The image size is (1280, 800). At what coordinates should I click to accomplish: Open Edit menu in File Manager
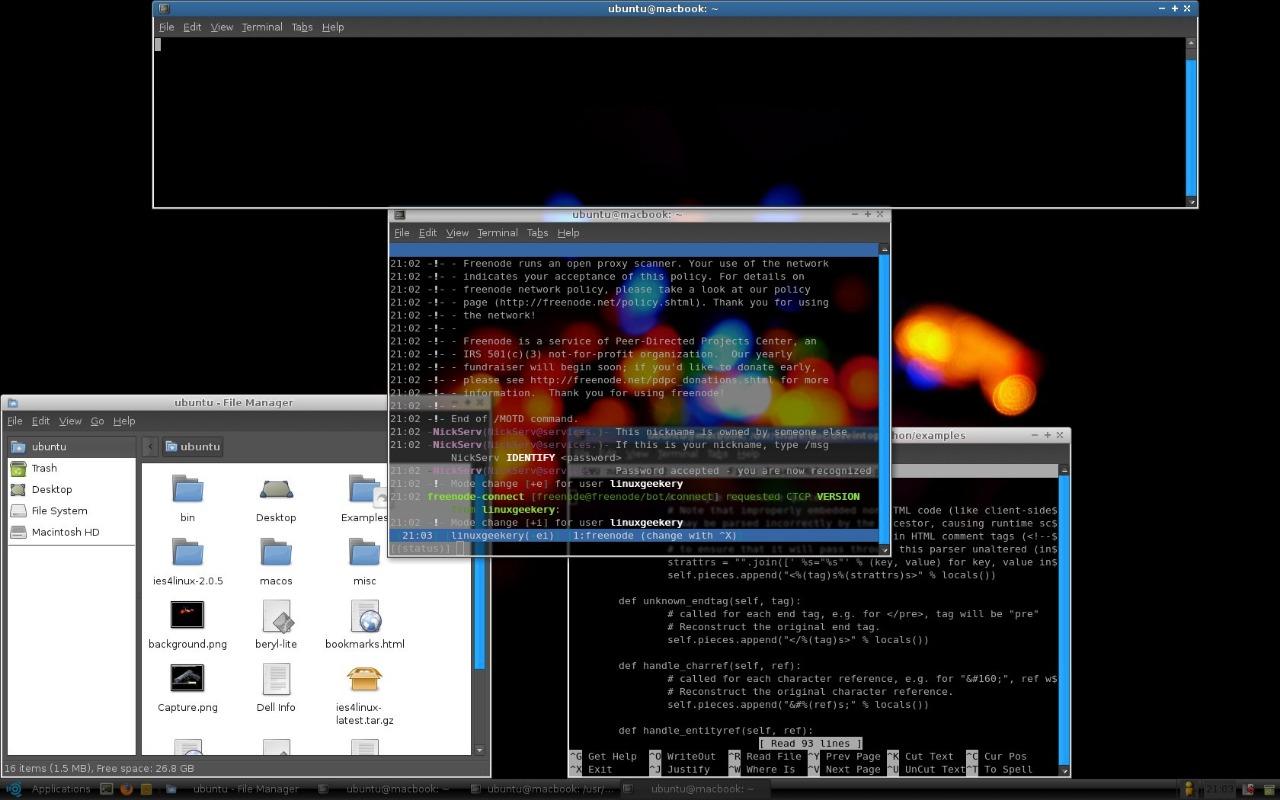pyautogui.click(x=40, y=421)
